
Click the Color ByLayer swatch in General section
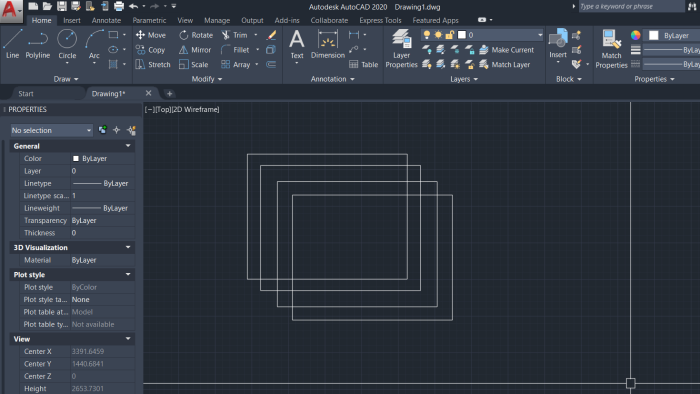pos(75,158)
